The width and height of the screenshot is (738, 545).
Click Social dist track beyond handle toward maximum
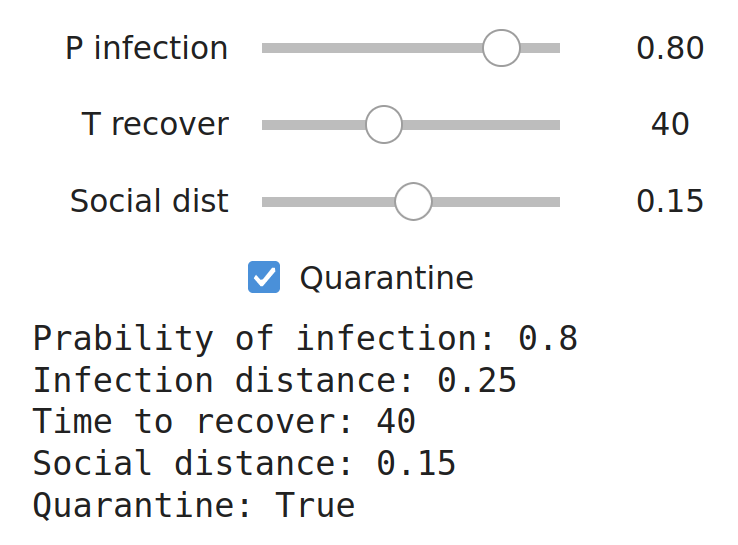click(496, 202)
